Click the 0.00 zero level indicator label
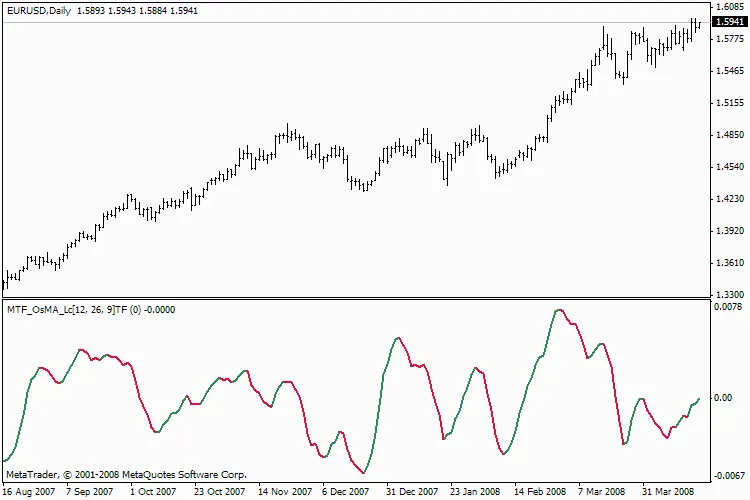Viewport: 750px width, 500px height. point(722,398)
